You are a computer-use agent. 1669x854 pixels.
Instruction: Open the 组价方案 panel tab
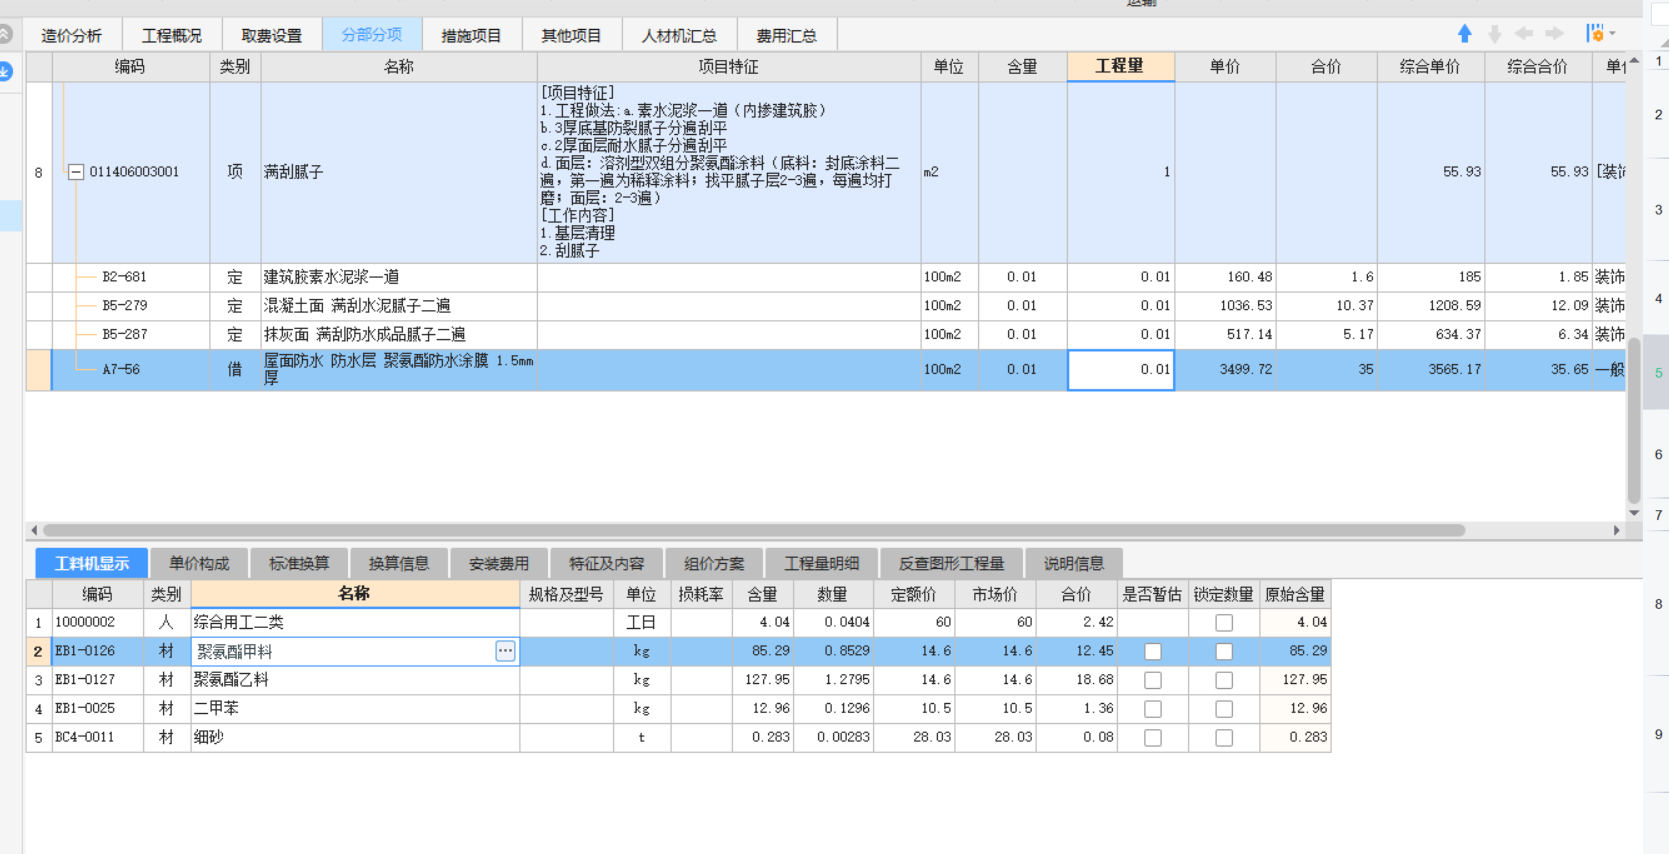pyautogui.click(x=714, y=563)
